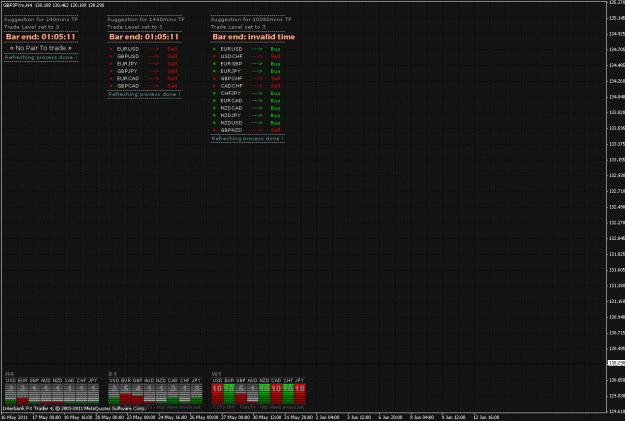Select 'Suggestion for 240mins TF' heading
Screen dimensions: 625x421
[41, 19]
